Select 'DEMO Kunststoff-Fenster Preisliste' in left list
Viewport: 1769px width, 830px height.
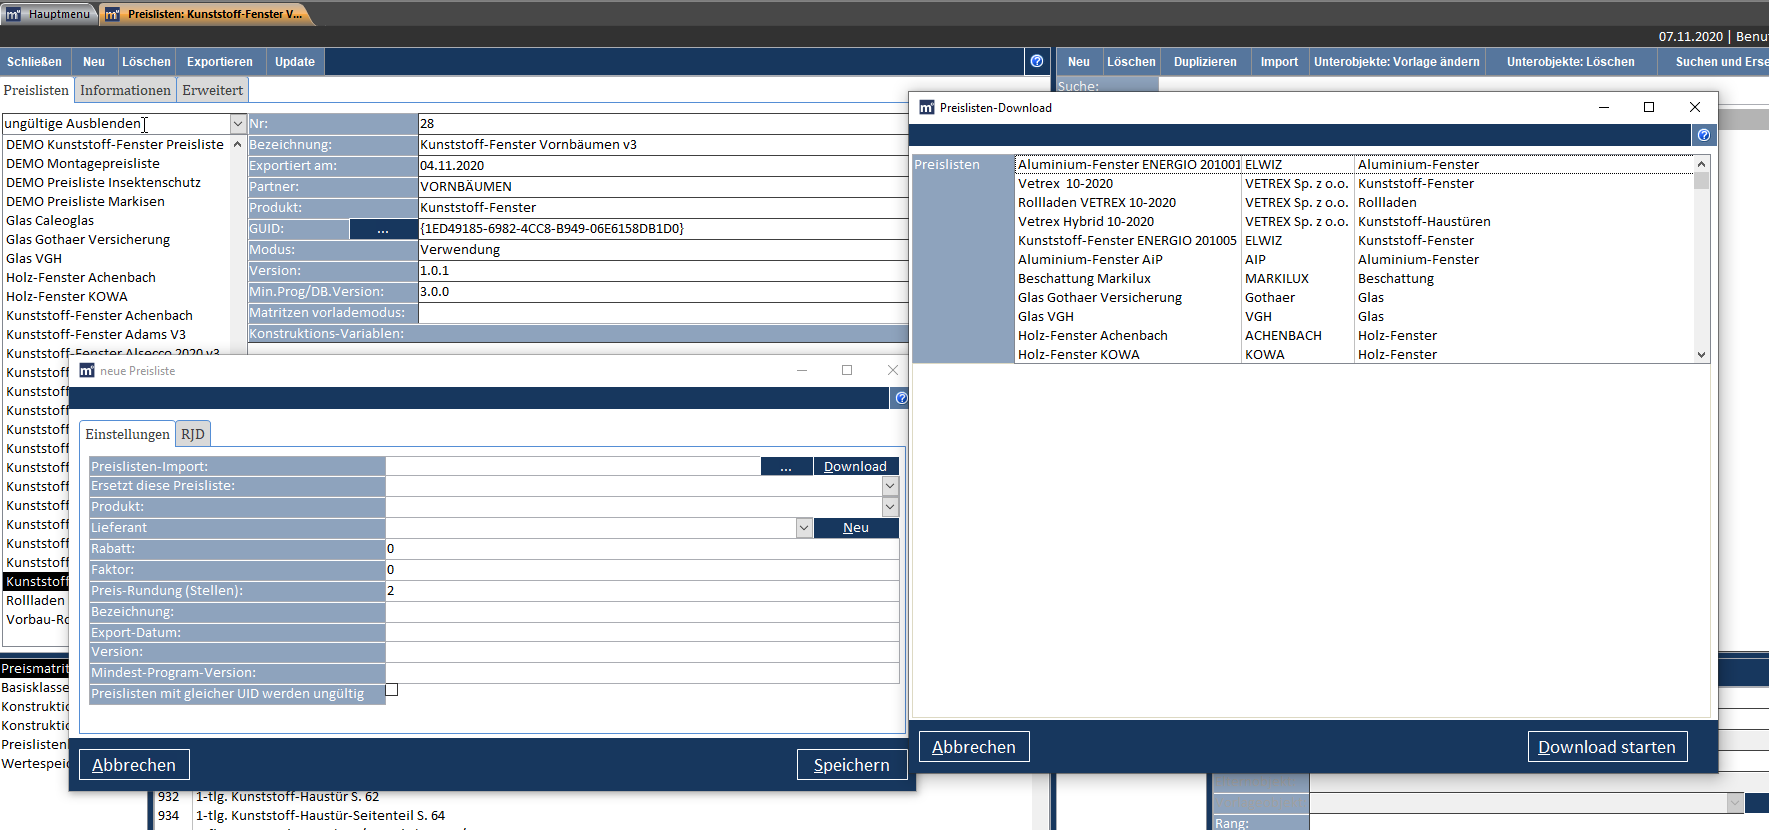click(x=115, y=145)
